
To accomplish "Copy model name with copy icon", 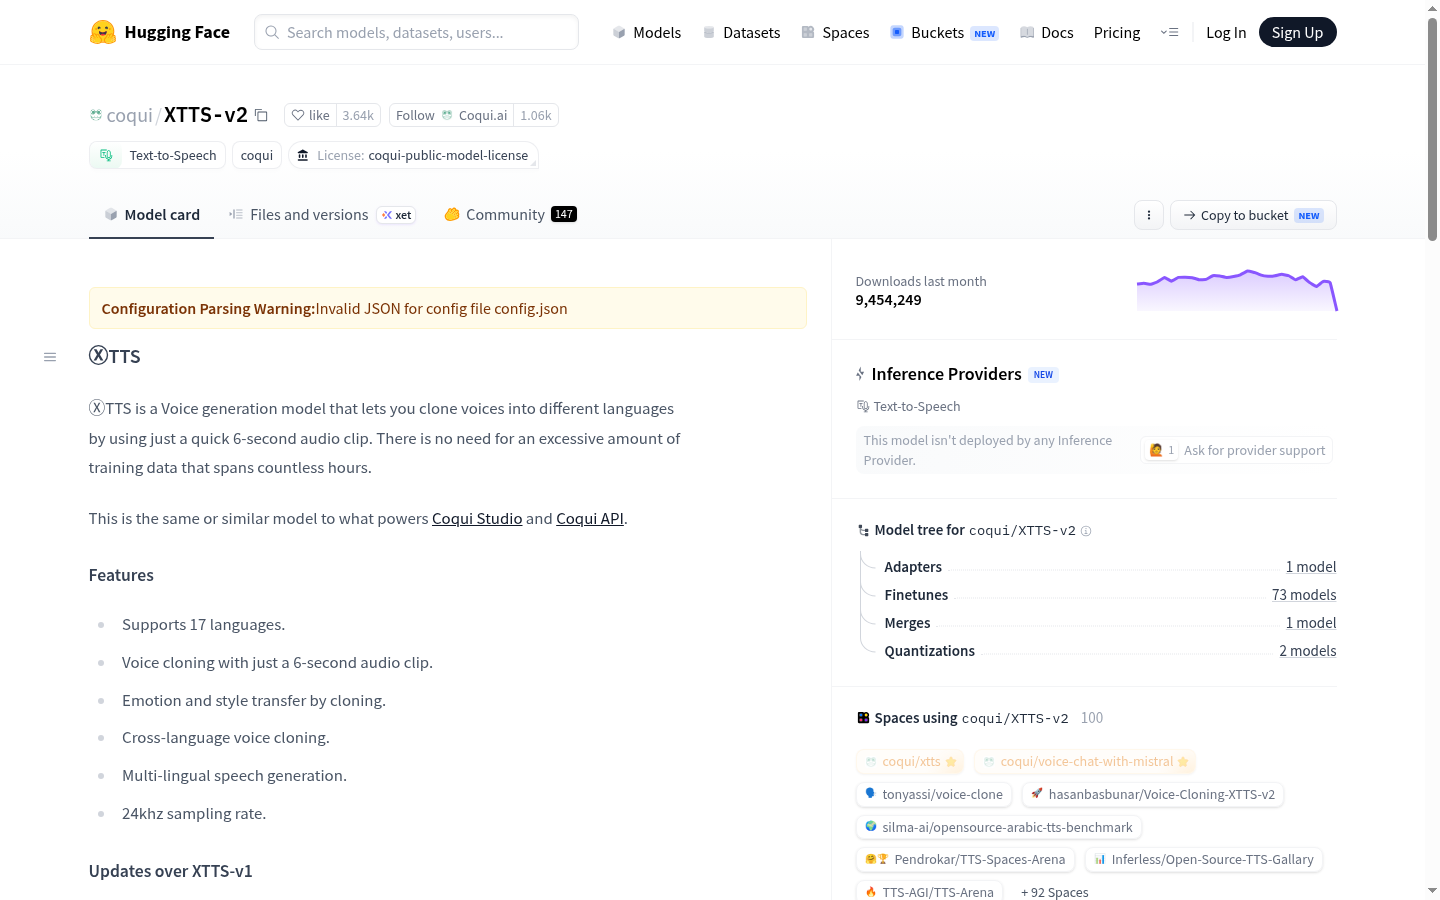I will tap(261, 115).
